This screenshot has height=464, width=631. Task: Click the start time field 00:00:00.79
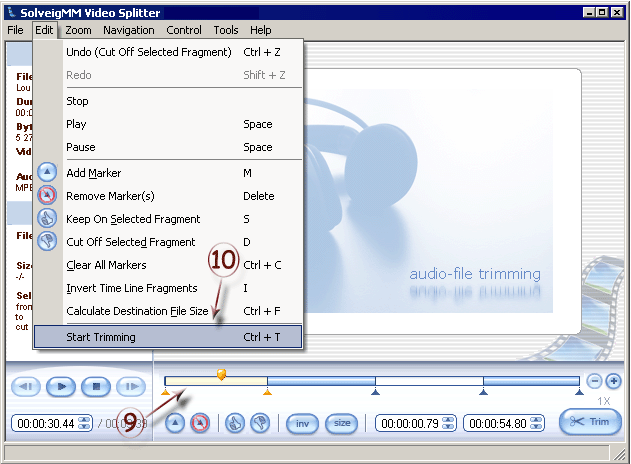pos(410,424)
